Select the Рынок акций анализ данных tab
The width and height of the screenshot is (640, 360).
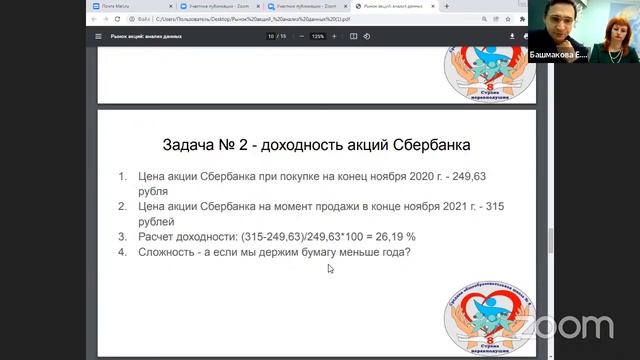394,6
